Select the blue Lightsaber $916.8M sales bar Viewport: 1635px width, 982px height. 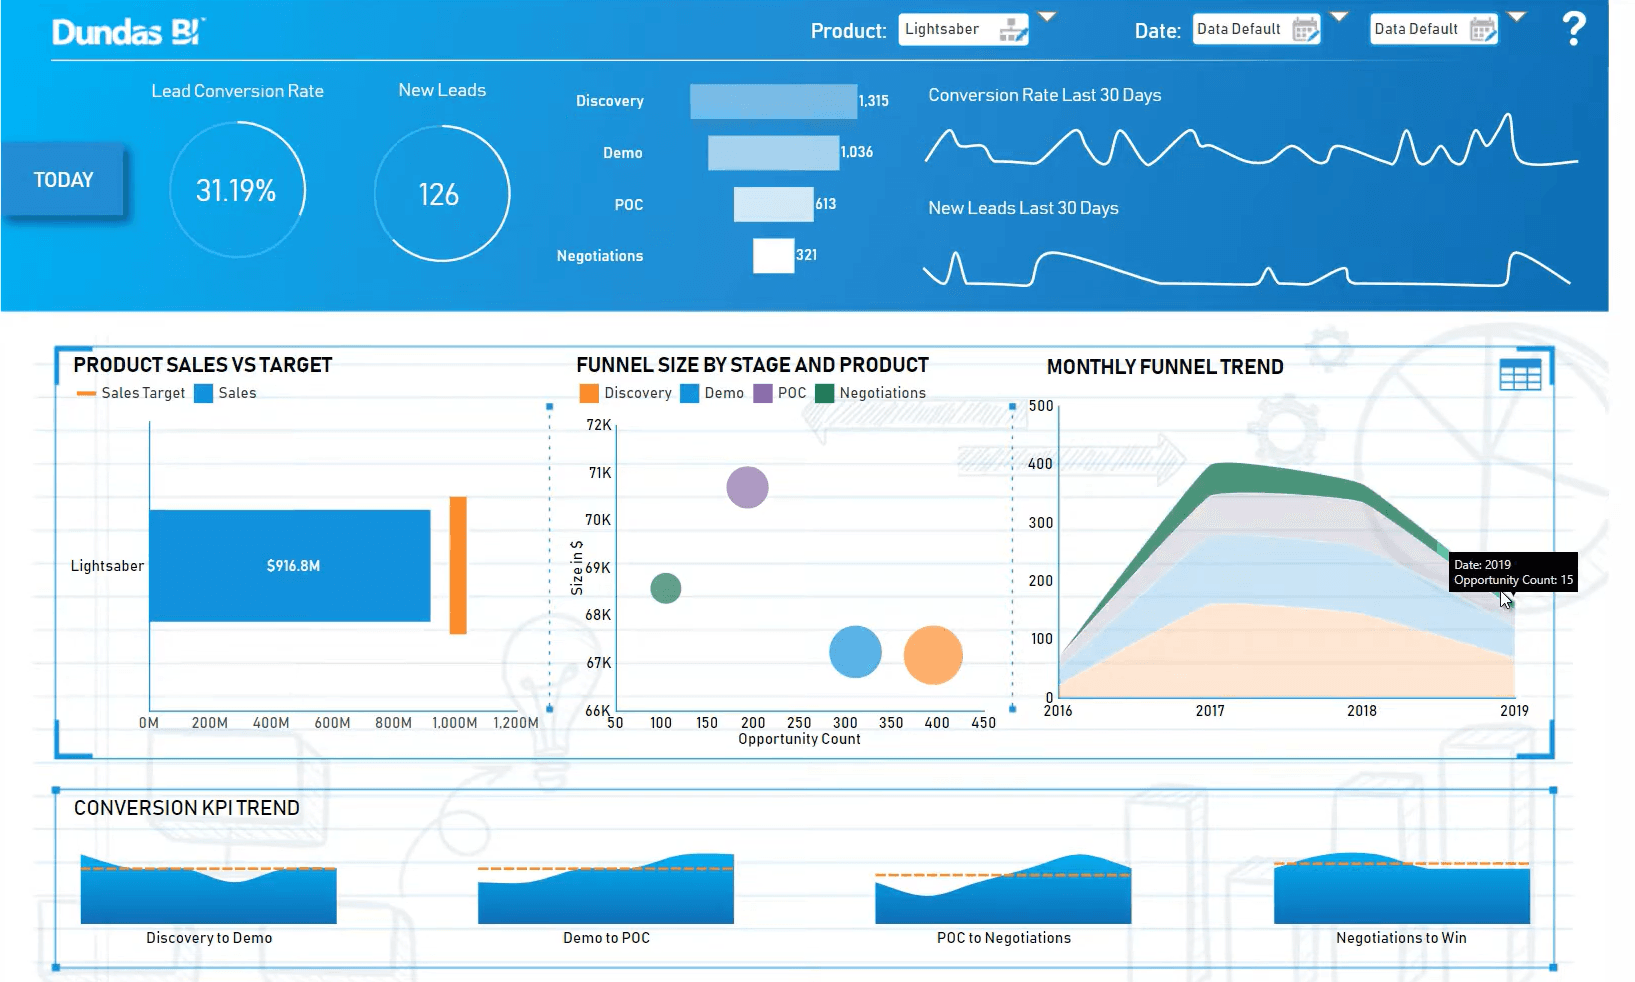coord(290,566)
